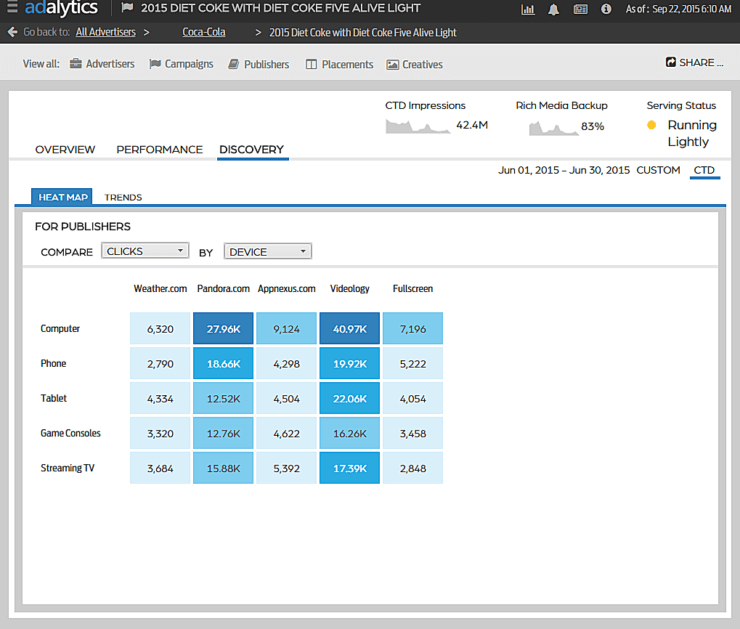
Task: Click the 2,848 Fullscreen Streaming TV cell
Action: [x=413, y=468]
